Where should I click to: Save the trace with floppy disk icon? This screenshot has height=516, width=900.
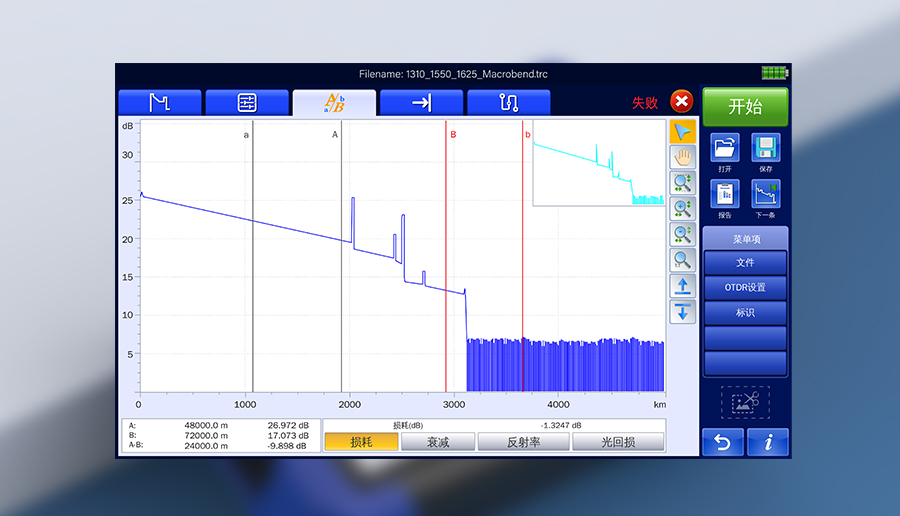click(x=765, y=149)
